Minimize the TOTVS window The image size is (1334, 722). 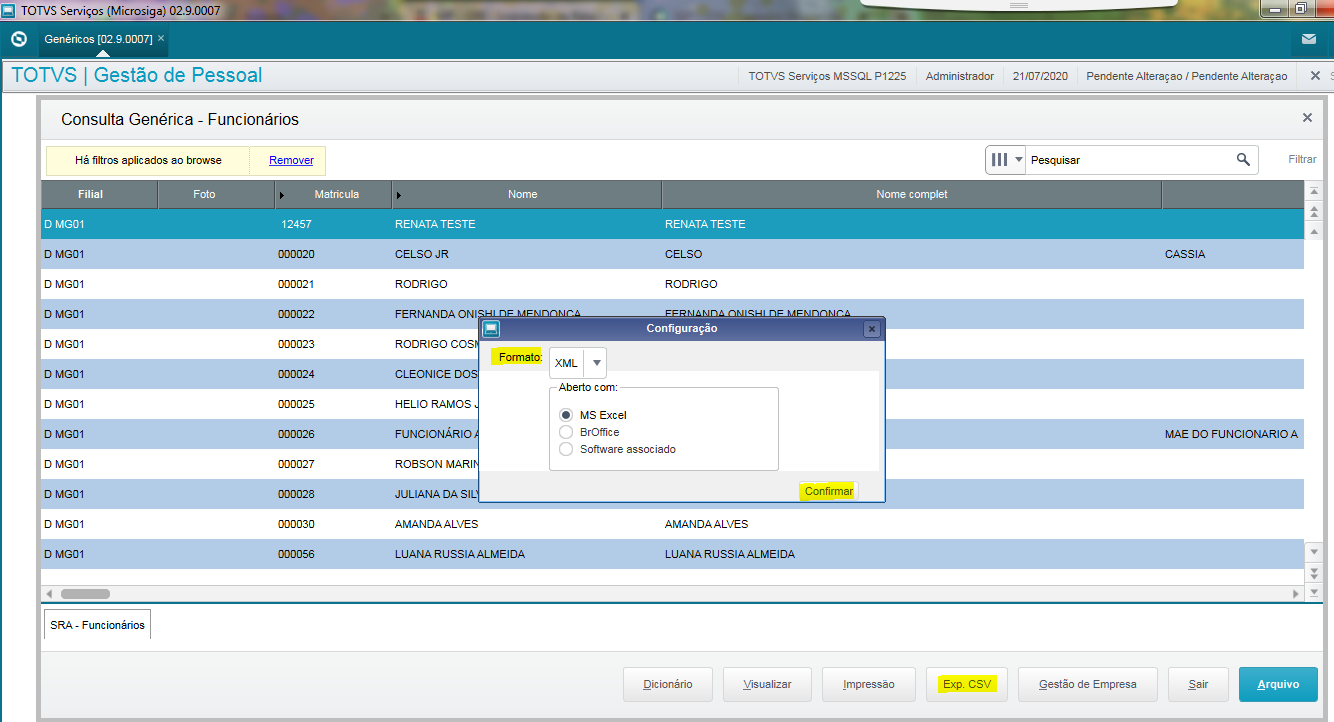(1275, 8)
